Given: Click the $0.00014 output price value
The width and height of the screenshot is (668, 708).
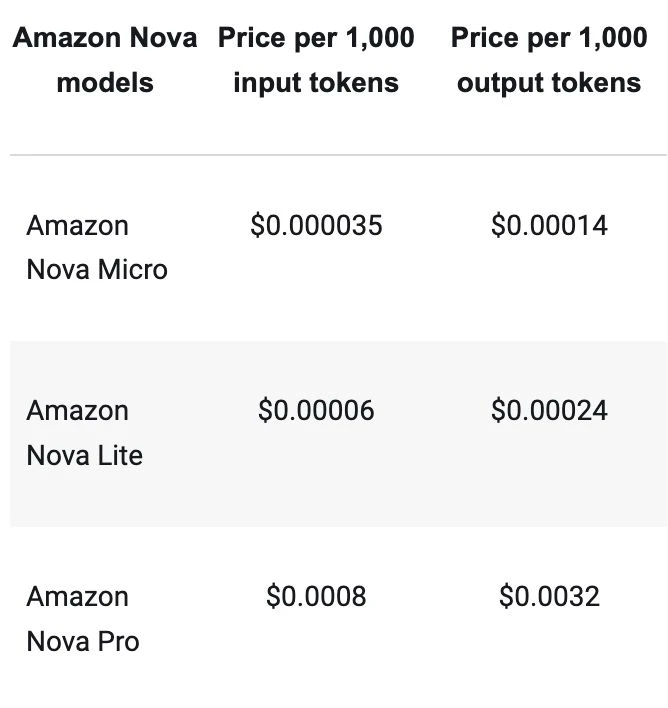Looking at the screenshot, I should [x=549, y=225].
